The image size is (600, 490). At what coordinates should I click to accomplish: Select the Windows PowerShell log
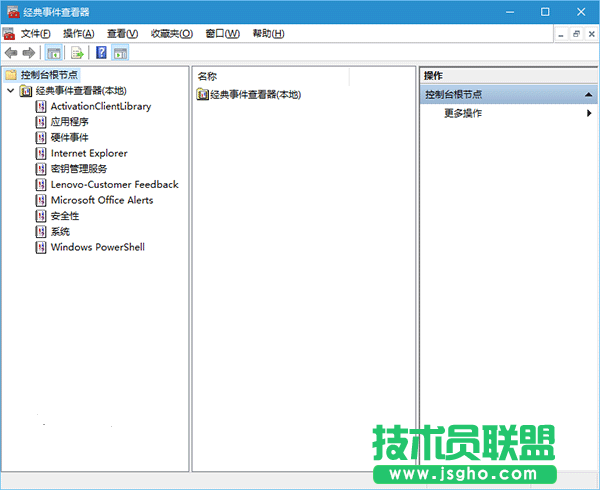coord(97,247)
